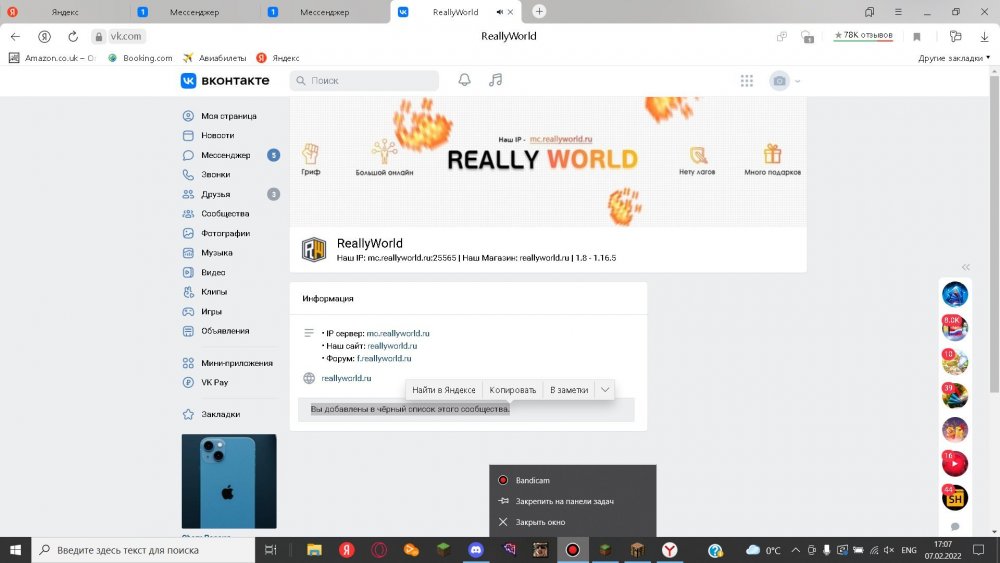
Task: Open File Explorer from taskbar
Action: [314, 550]
